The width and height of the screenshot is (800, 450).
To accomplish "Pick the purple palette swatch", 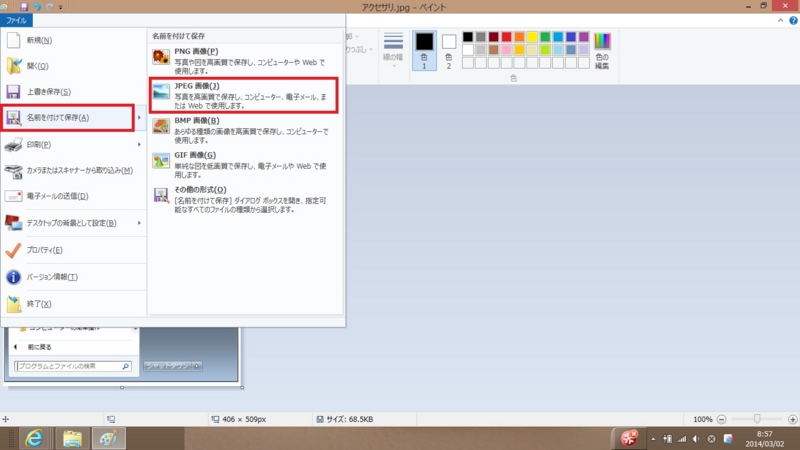I will click(x=584, y=37).
